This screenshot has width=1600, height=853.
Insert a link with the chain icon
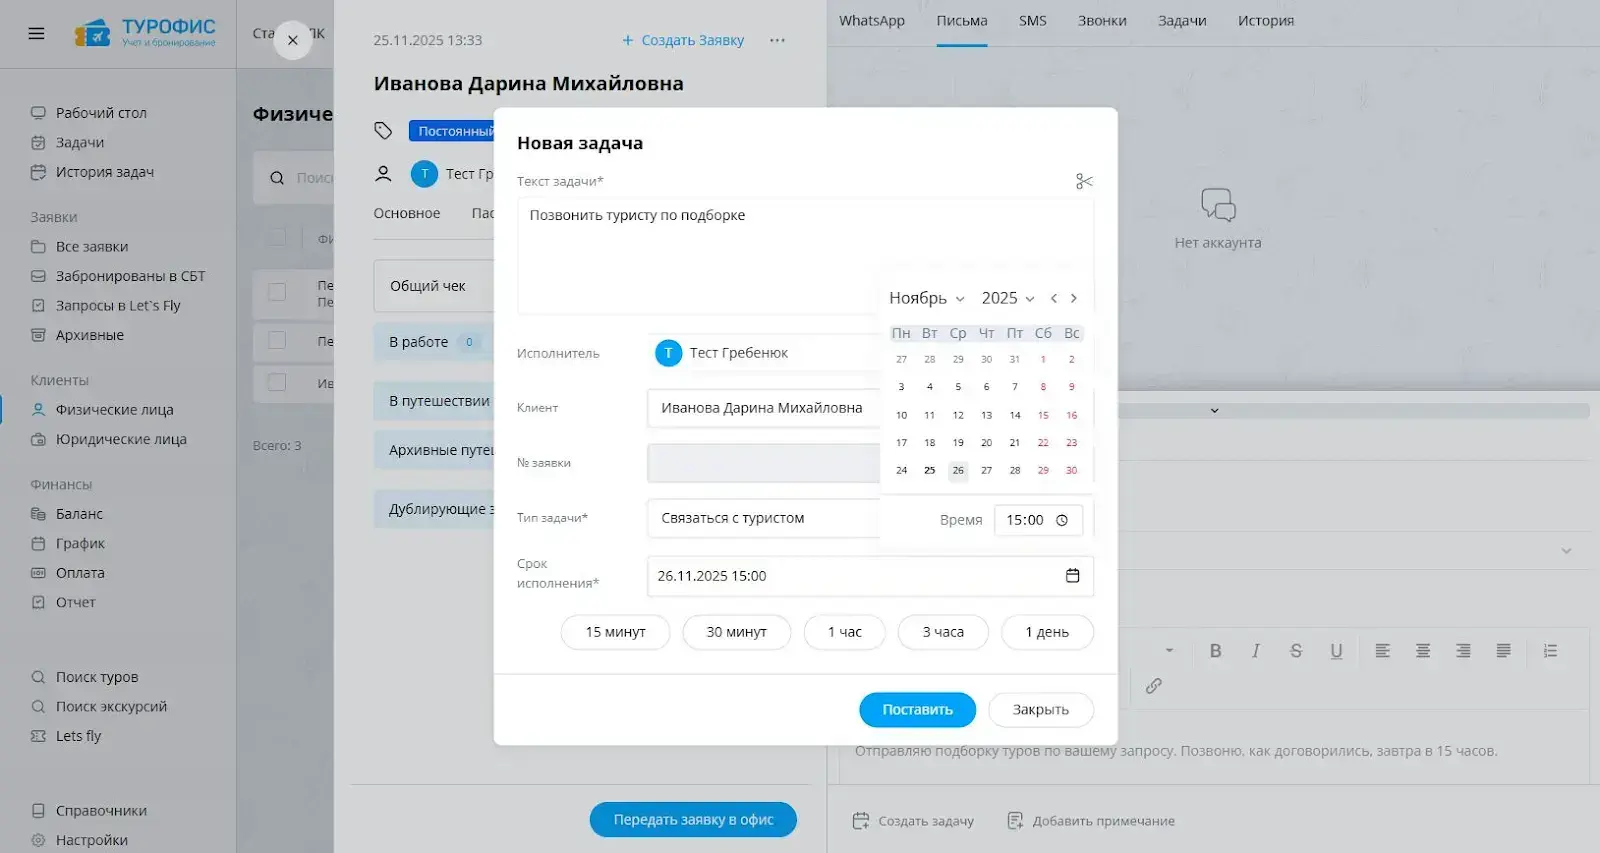(x=1154, y=686)
